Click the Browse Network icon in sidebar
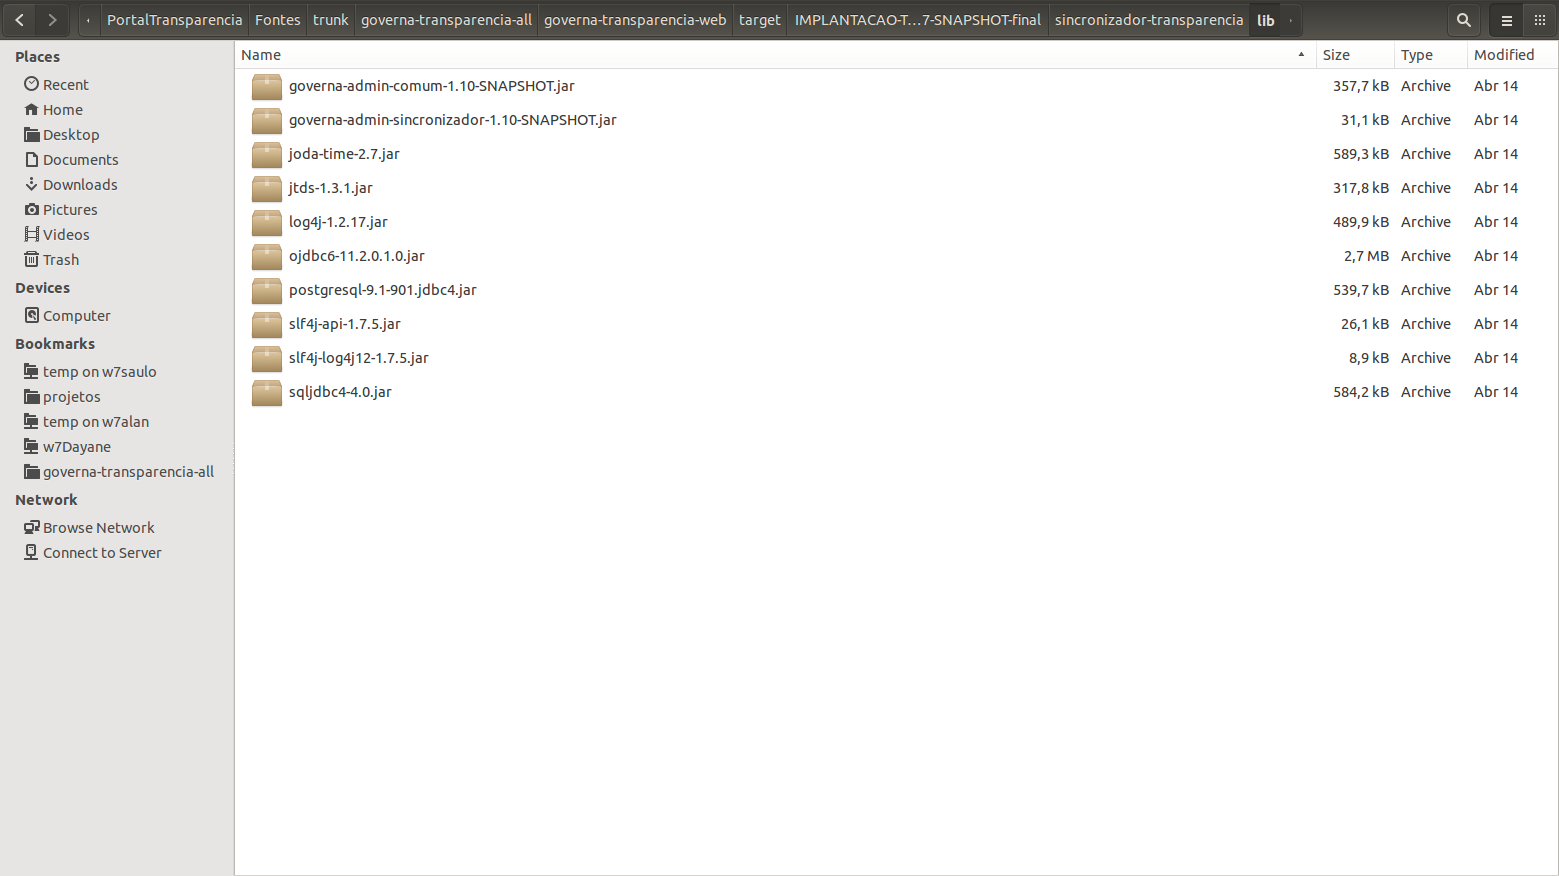 pos(32,527)
